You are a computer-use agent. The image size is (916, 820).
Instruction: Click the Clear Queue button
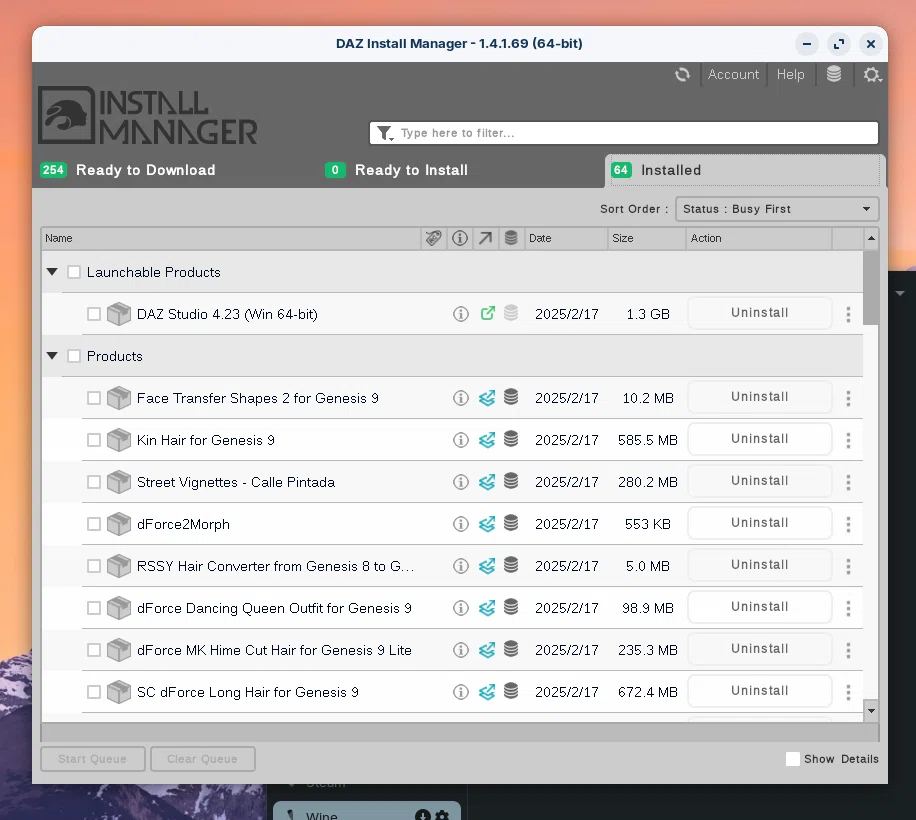coord(202,759)
